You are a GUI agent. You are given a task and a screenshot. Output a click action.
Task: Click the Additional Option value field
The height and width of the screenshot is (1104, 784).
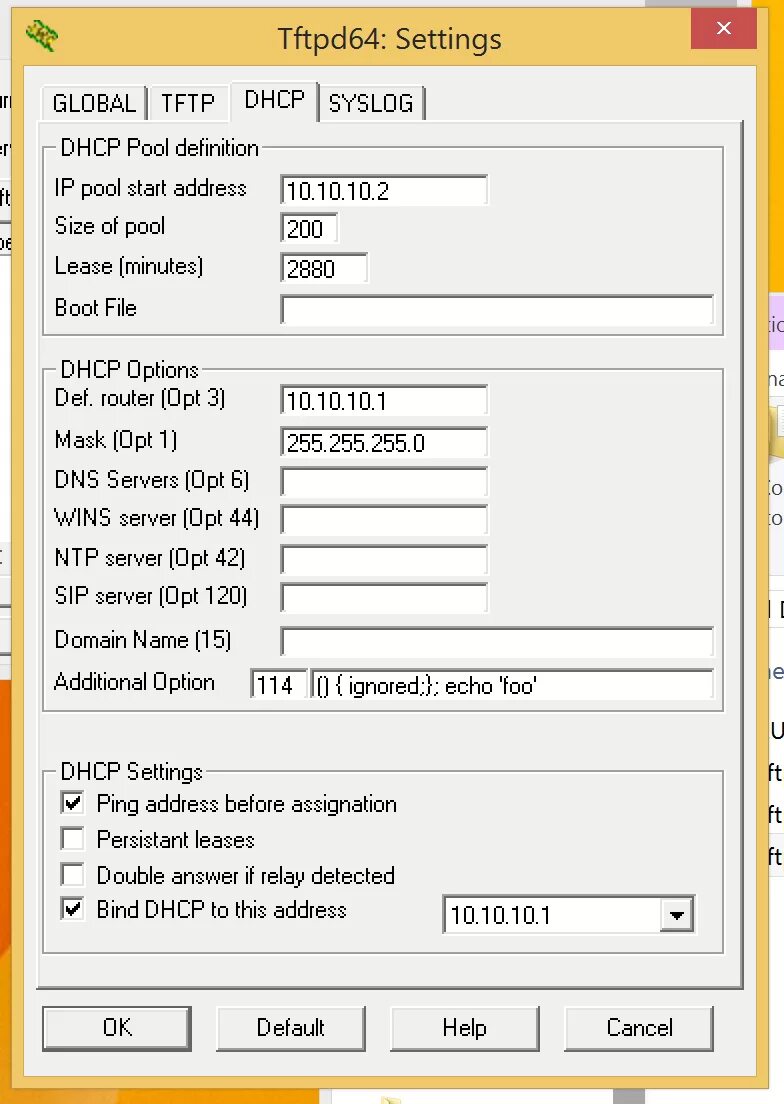pyautogui.click(x=512, y=684)
